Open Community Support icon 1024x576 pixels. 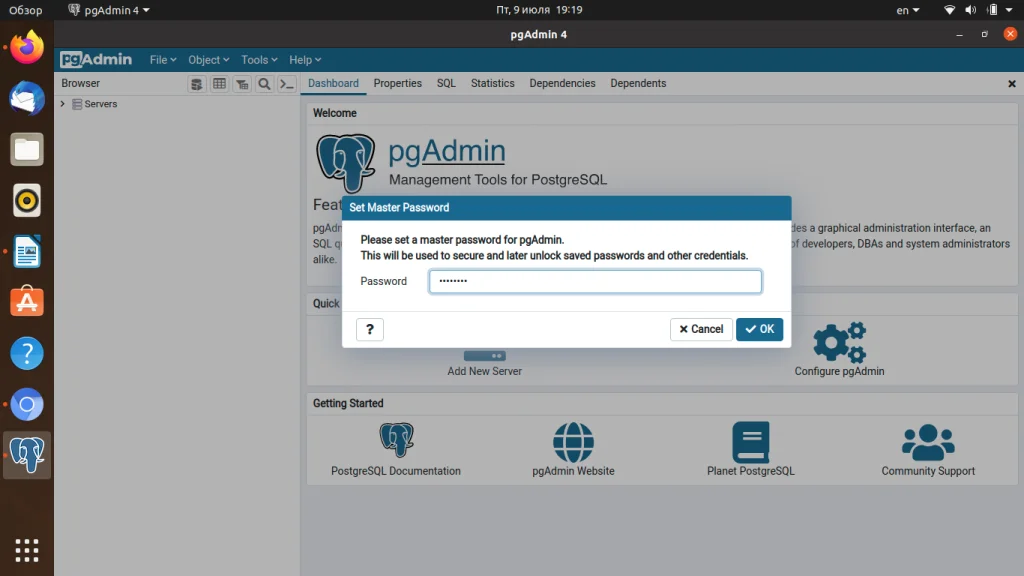pos(928,440)
